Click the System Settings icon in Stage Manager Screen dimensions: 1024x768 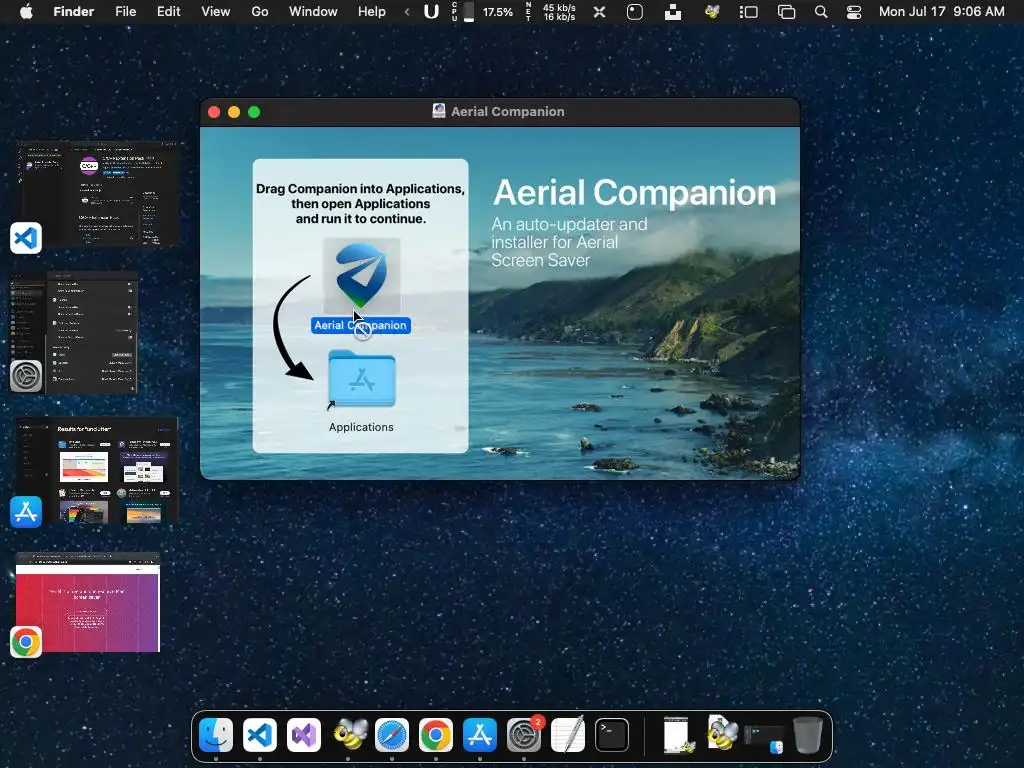(x=26, y=376)
